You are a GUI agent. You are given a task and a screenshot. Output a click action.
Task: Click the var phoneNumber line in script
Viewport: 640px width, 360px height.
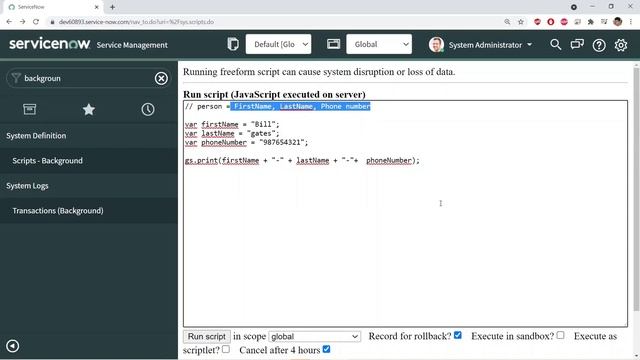(247, 142)
